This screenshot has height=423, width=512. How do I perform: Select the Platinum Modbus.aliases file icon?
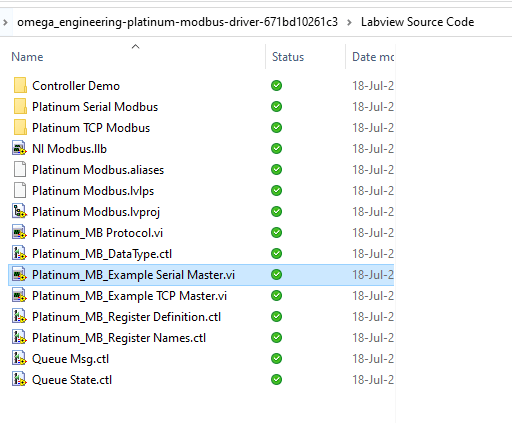pos(20,170)
